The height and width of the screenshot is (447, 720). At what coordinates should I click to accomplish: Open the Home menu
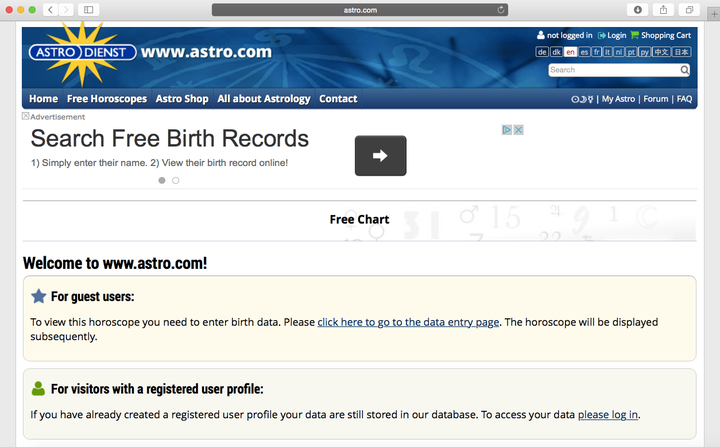tap(44, 99)
